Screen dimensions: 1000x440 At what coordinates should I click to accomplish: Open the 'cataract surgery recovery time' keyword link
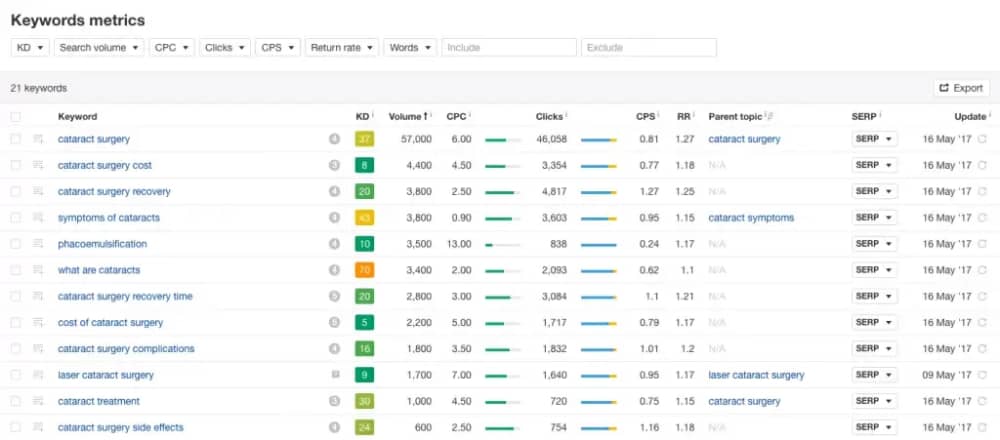pyautogui.click(x=125, y=296)
